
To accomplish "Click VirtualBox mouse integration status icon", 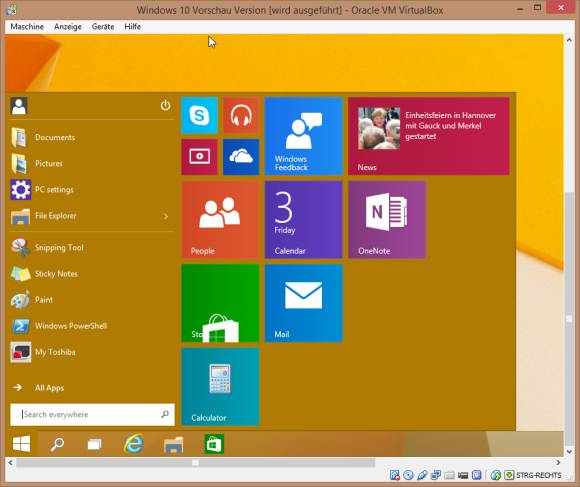I will click(496, 475).
